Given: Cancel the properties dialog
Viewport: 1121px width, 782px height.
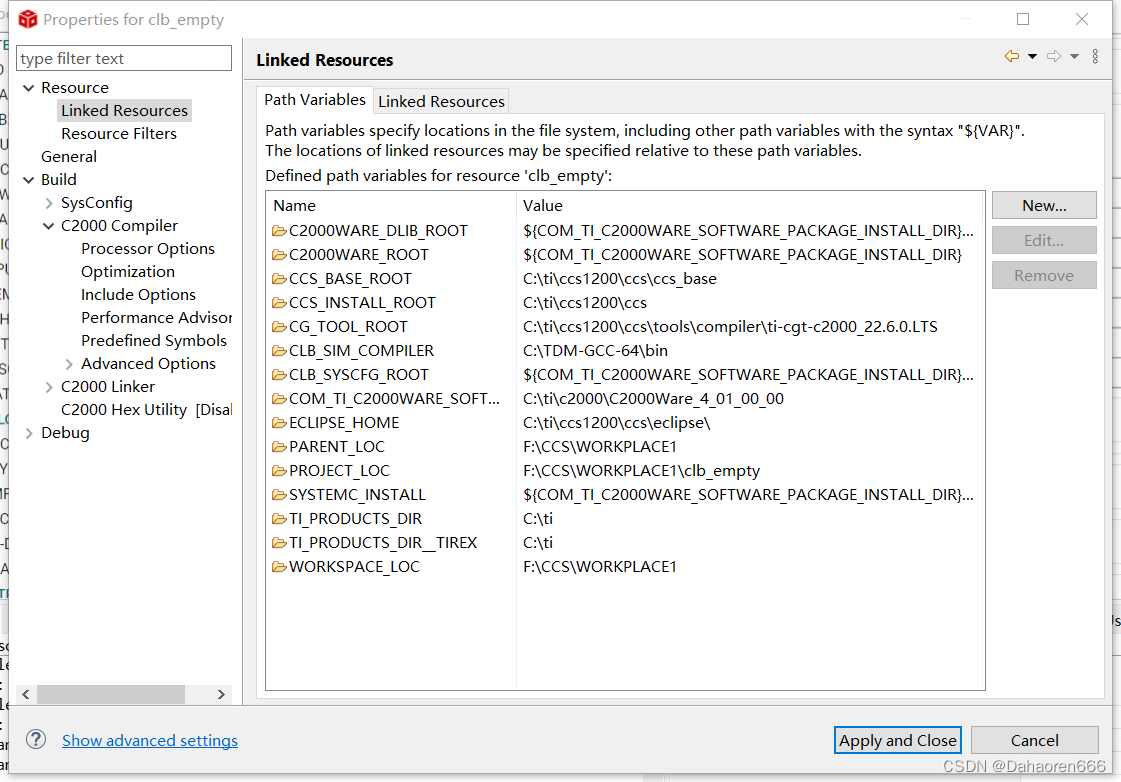Looking at the screenshot, I should (x=1034, y=740).
